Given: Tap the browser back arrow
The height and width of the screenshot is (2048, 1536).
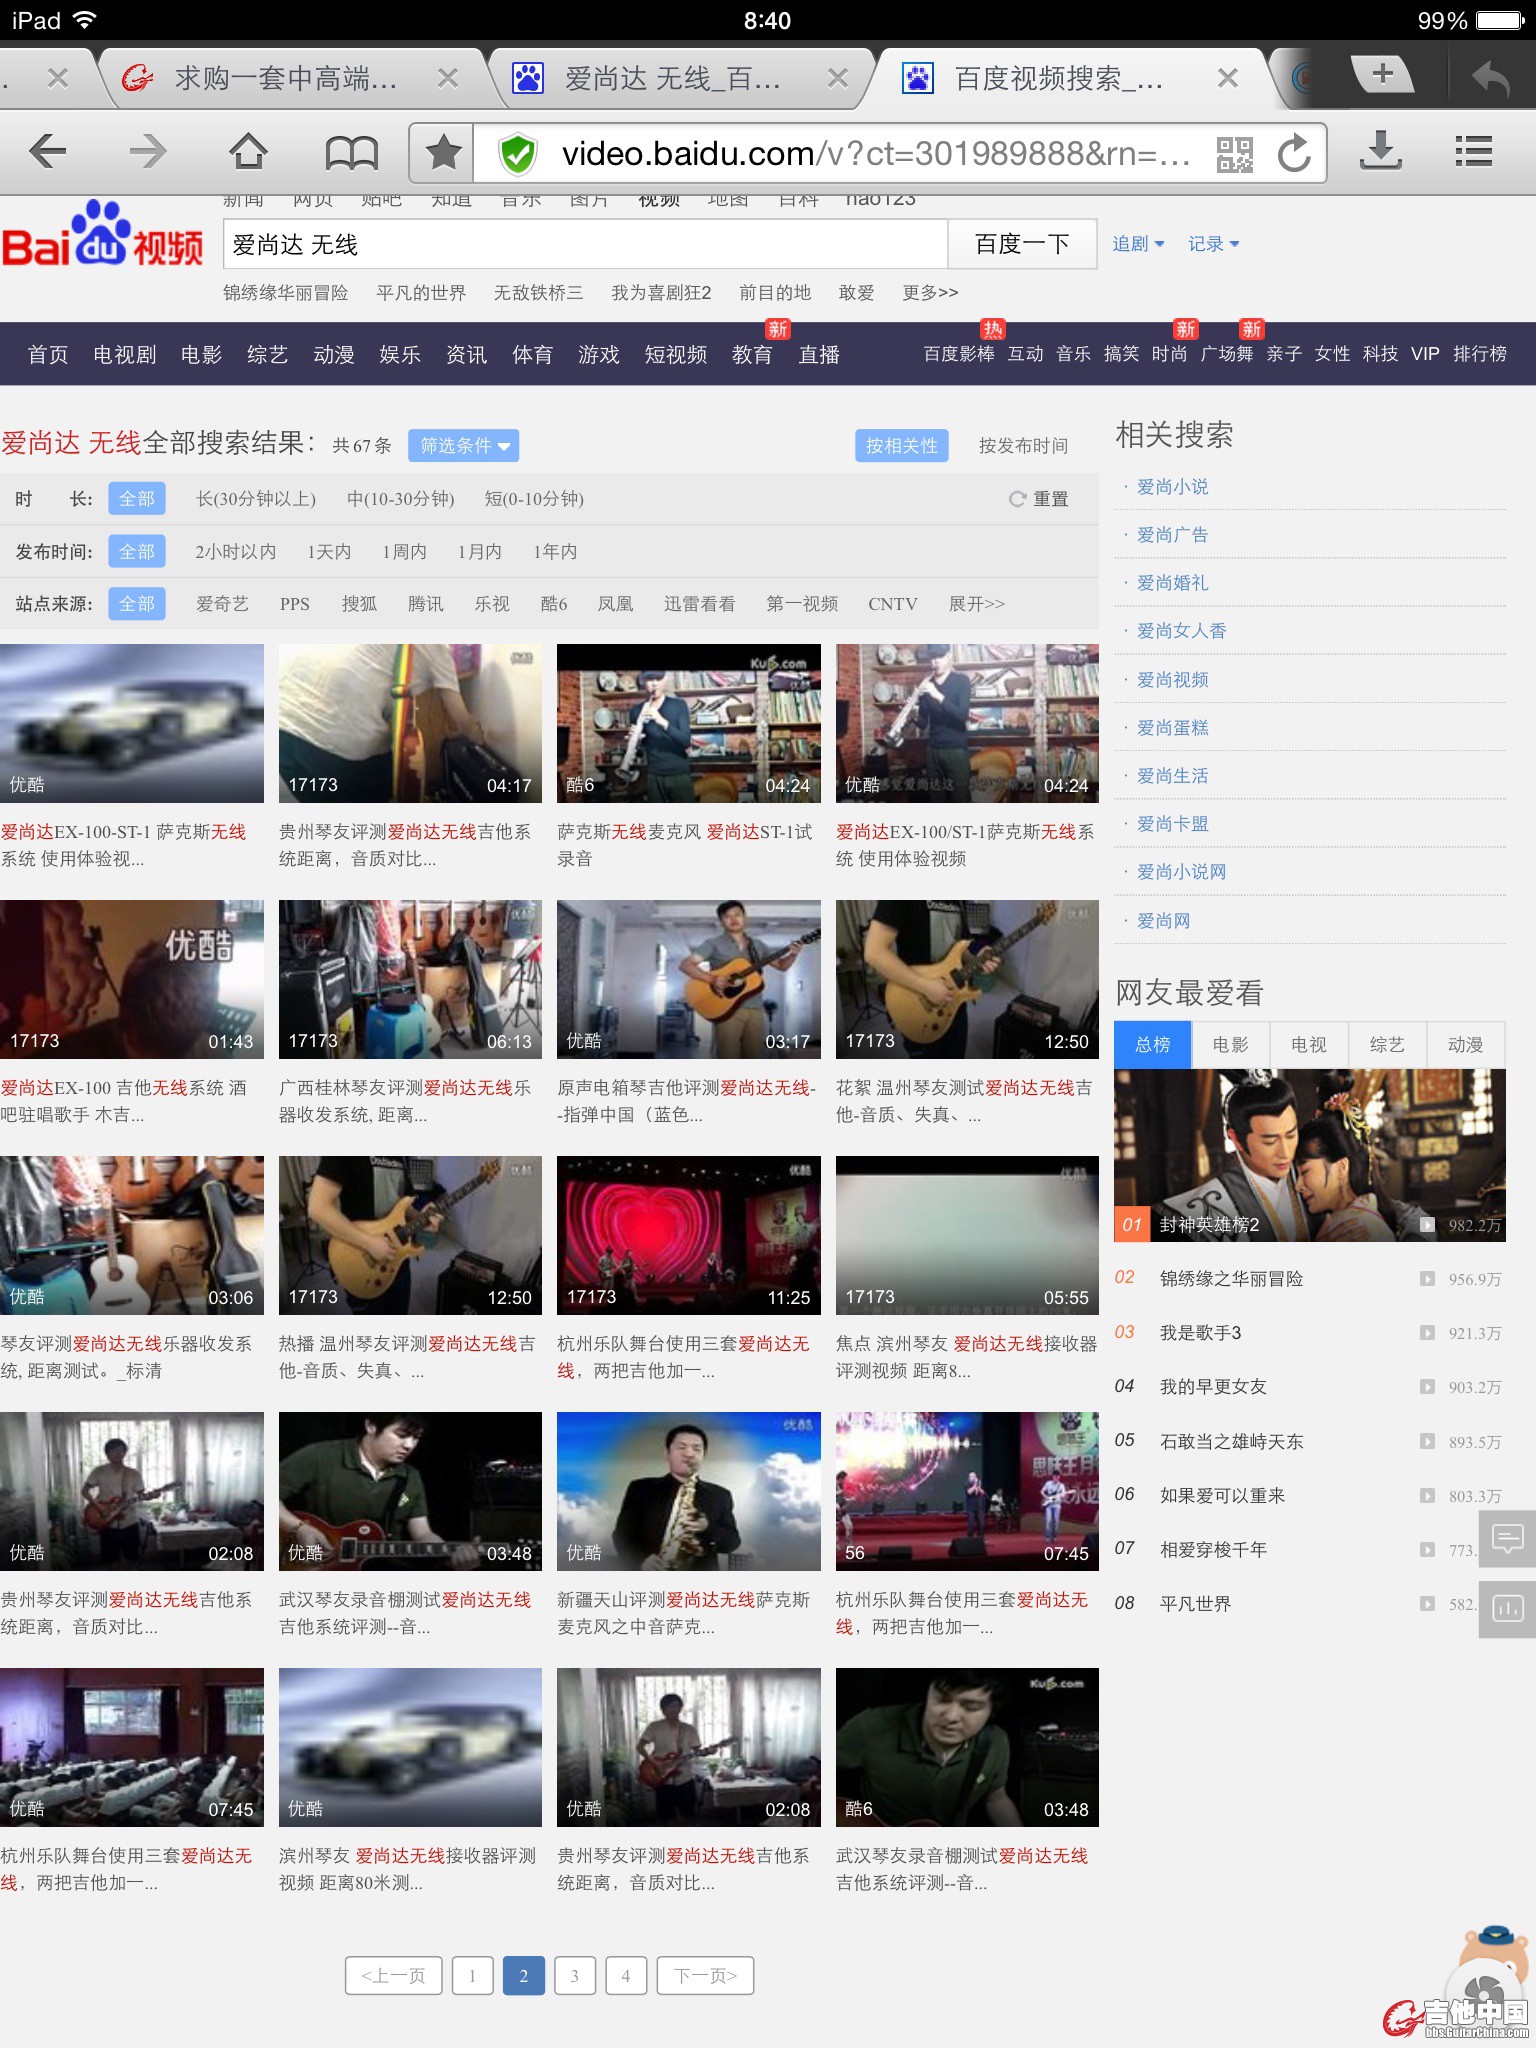Looking at the screenshot, I should [x=48, y=152].
